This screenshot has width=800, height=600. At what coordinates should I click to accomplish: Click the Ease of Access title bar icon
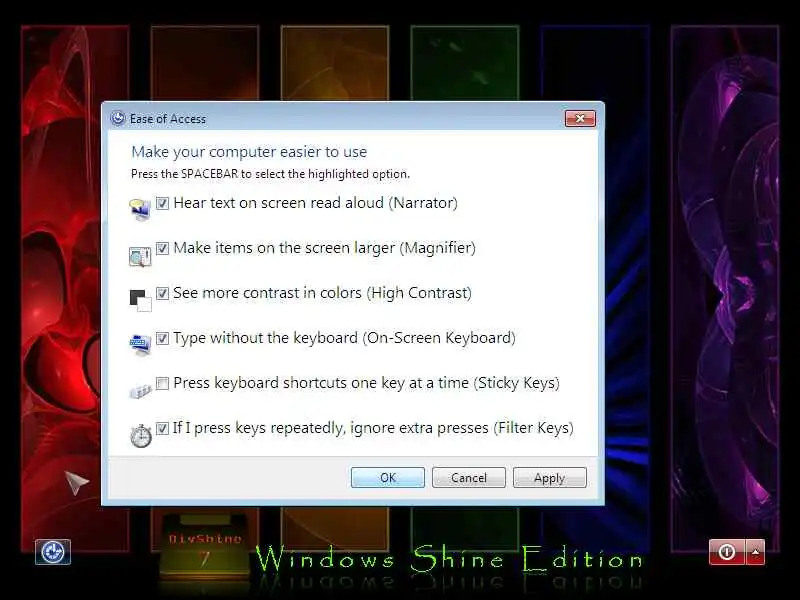click(118, 118)
